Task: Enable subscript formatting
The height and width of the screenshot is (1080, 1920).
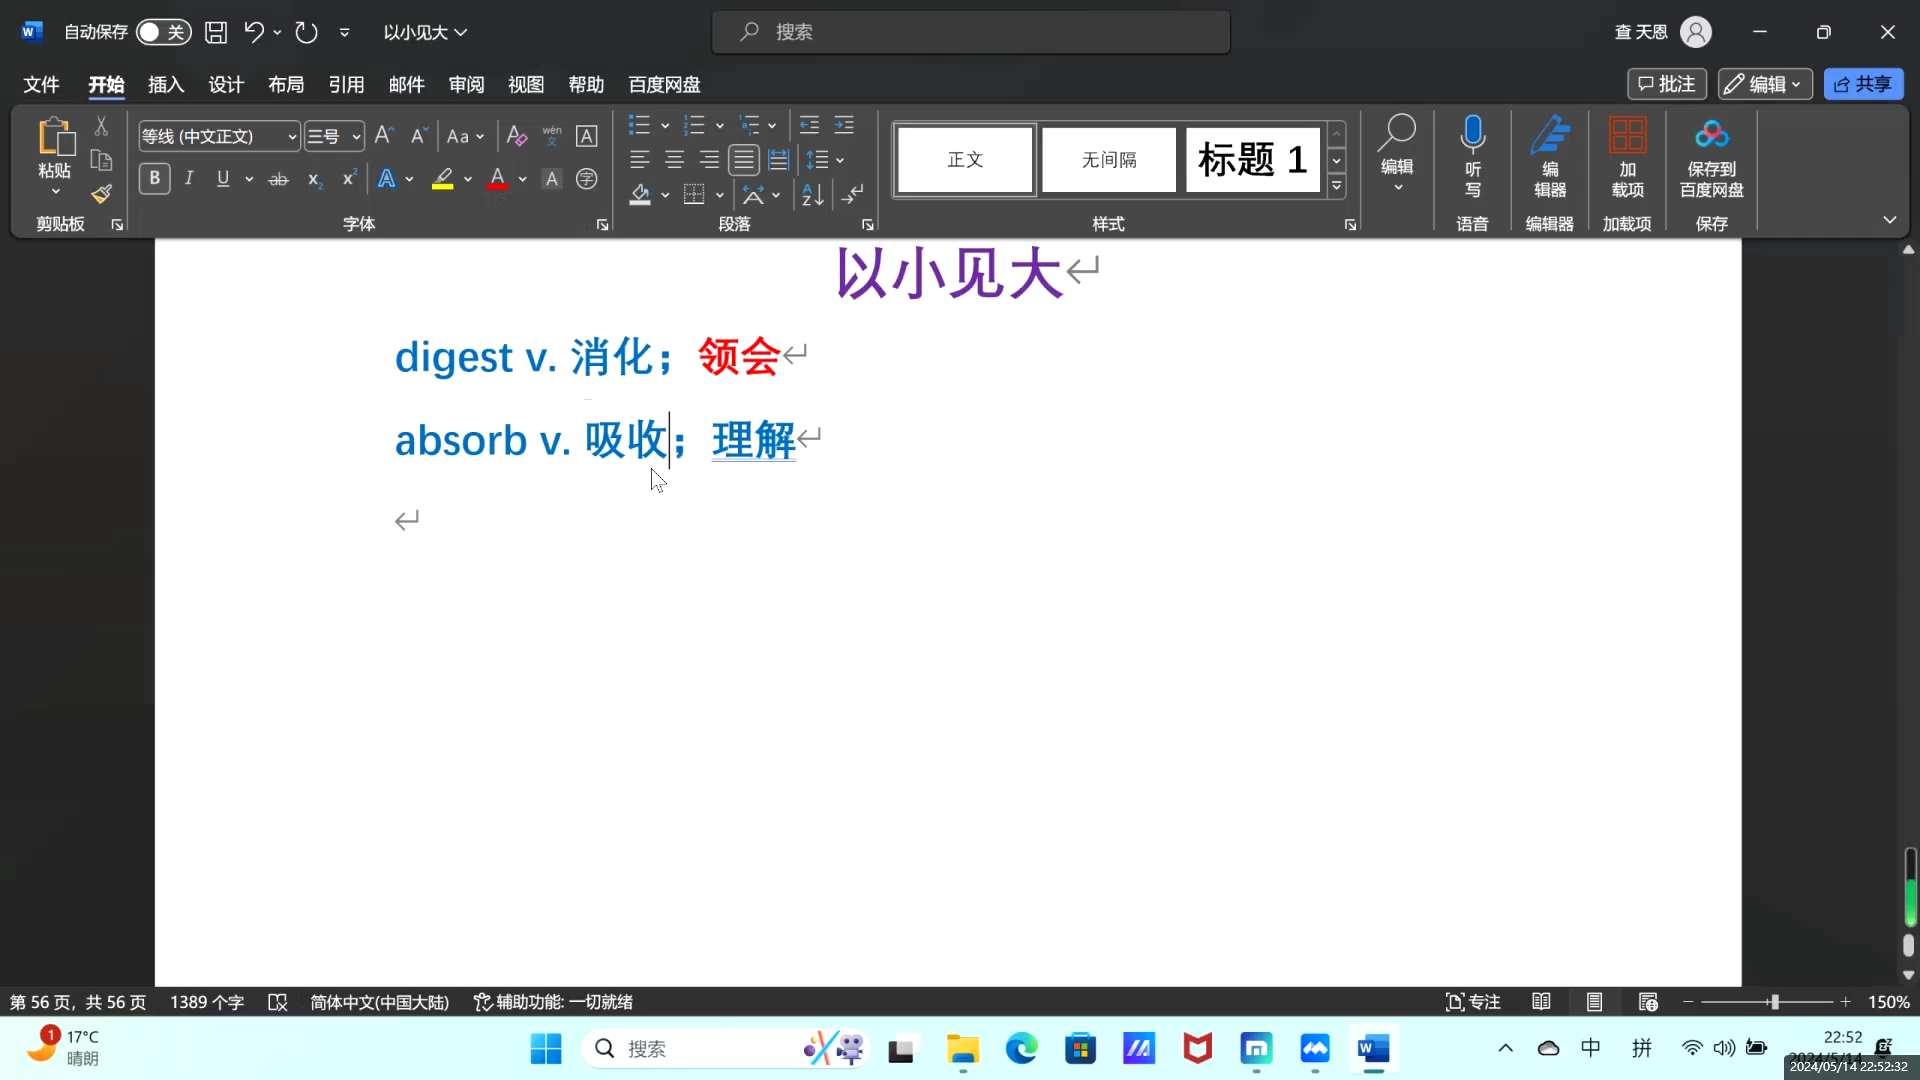Action: pyautogui.click(x=314, y=180)
